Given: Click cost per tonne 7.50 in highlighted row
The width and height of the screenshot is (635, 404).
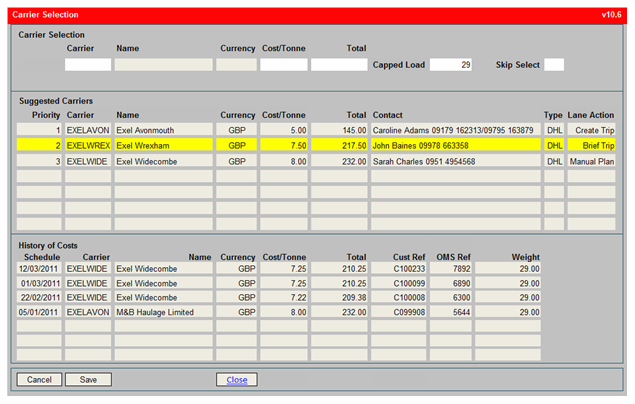Looking at the screenshot, I should tap(283, 145).
